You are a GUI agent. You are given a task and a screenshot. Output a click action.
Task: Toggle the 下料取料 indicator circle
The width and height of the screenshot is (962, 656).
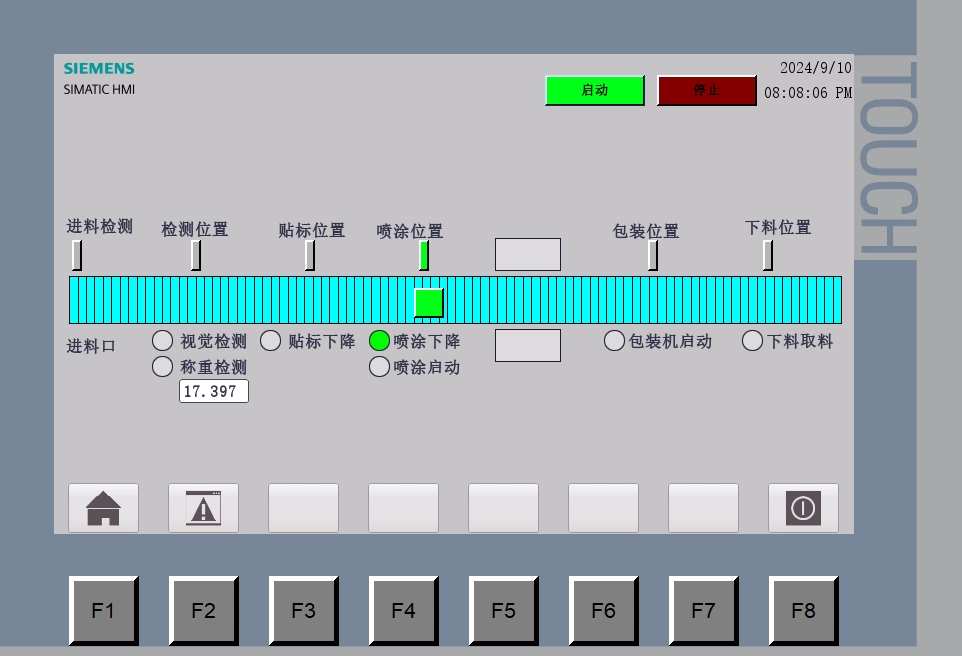(752, 341)
